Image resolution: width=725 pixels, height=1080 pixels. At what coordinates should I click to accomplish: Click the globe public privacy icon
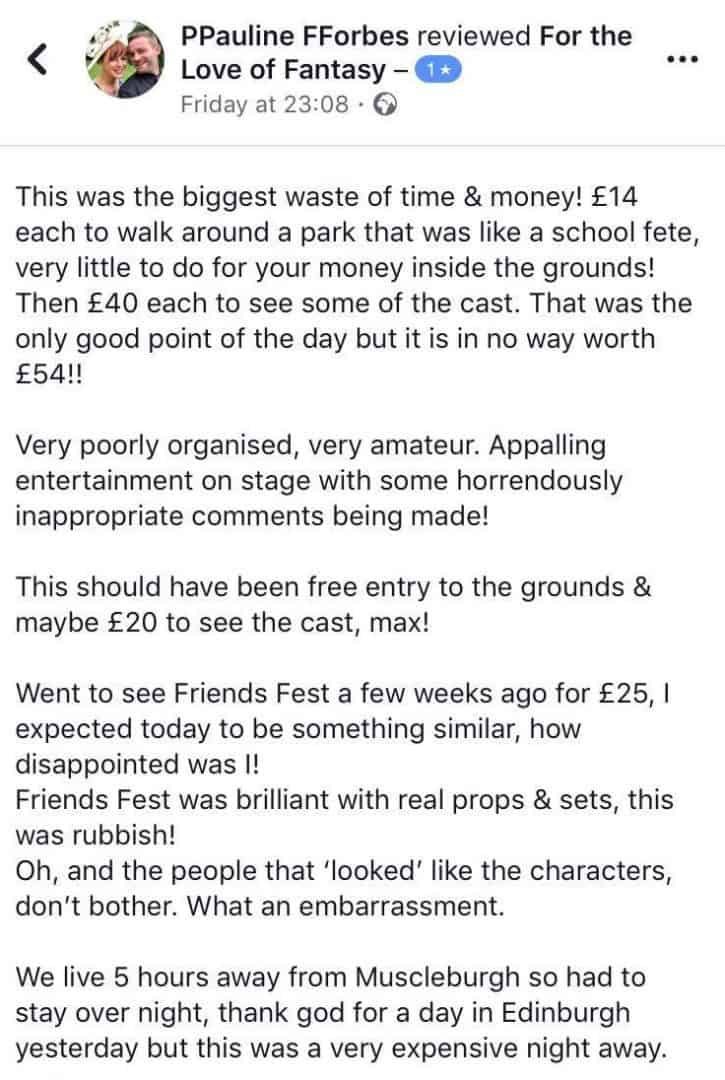(384, 104)
